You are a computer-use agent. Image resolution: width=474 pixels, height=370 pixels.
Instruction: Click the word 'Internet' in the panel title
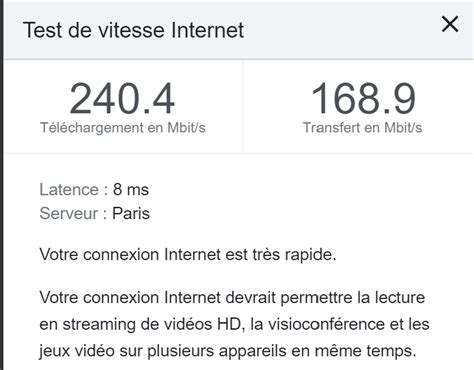(208, 30)
